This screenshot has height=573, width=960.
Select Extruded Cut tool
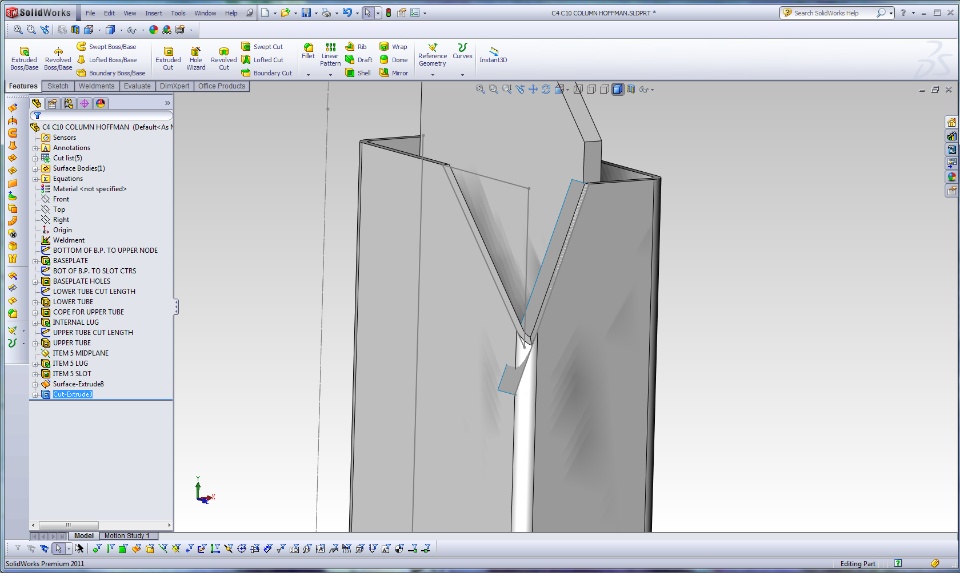point(168,59)
